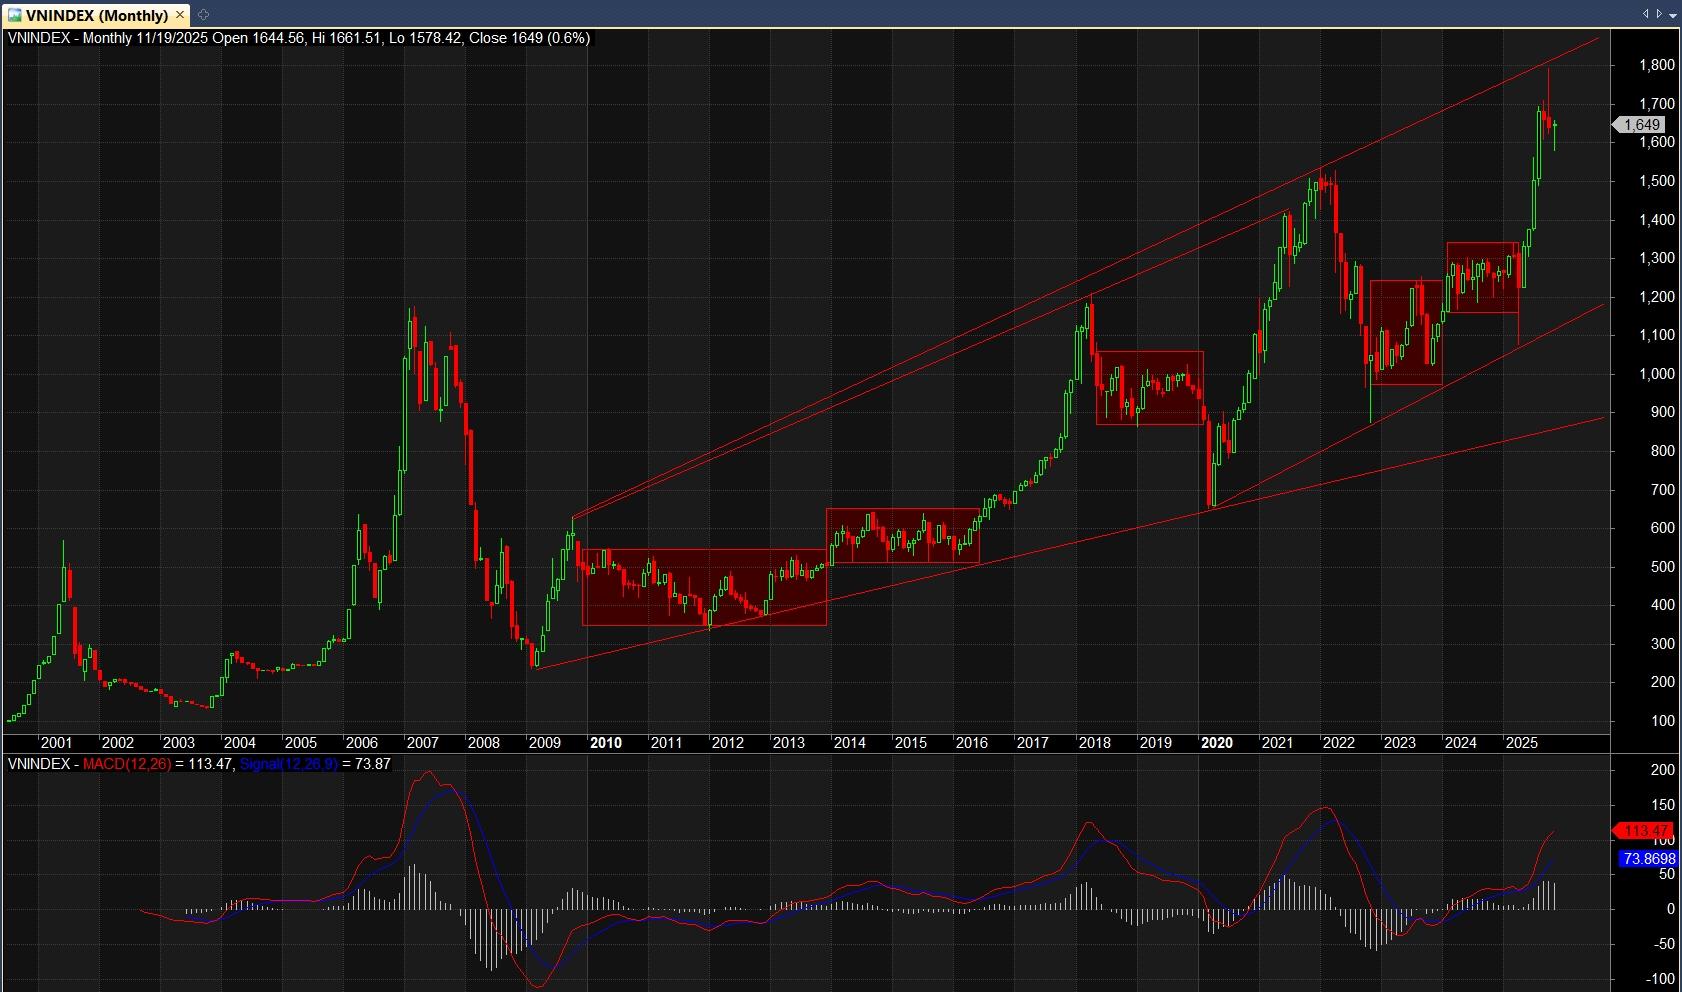The width and height of the screenshot is (1682, 992).
Task: Select the VNINDEX (Monthly) chart tab
Action: click(x=97, y=15)
